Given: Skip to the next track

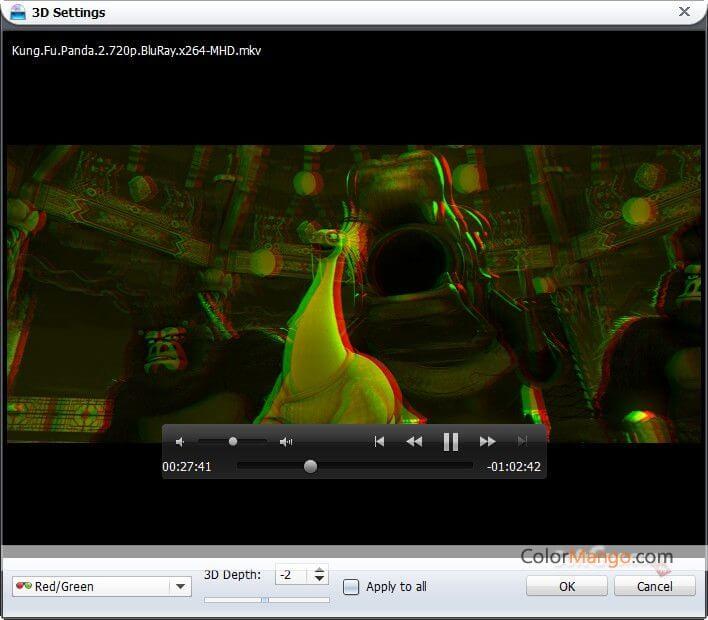Looking at the screenshot, I should (522, 441).
